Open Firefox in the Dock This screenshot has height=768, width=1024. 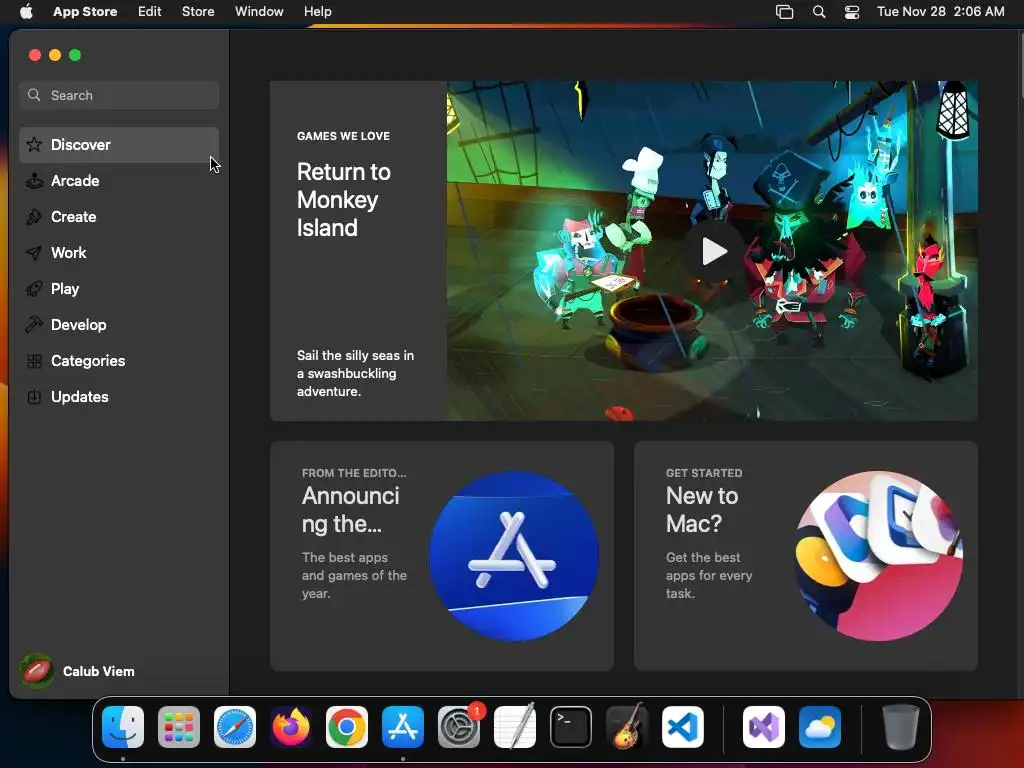point(291,727)
